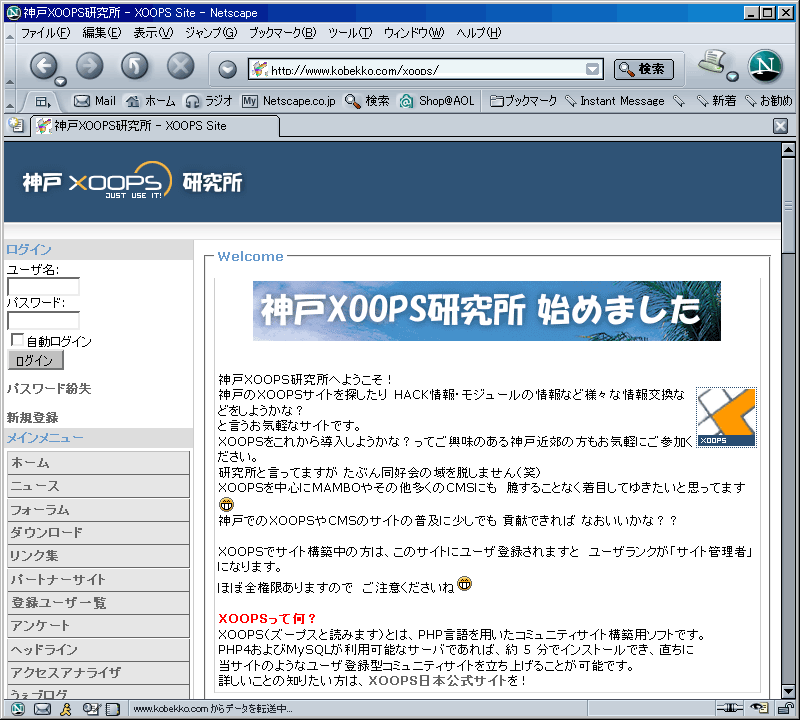Click the Navigator icon in status bar
Screen dimensions: 800x720
[18, 708]
